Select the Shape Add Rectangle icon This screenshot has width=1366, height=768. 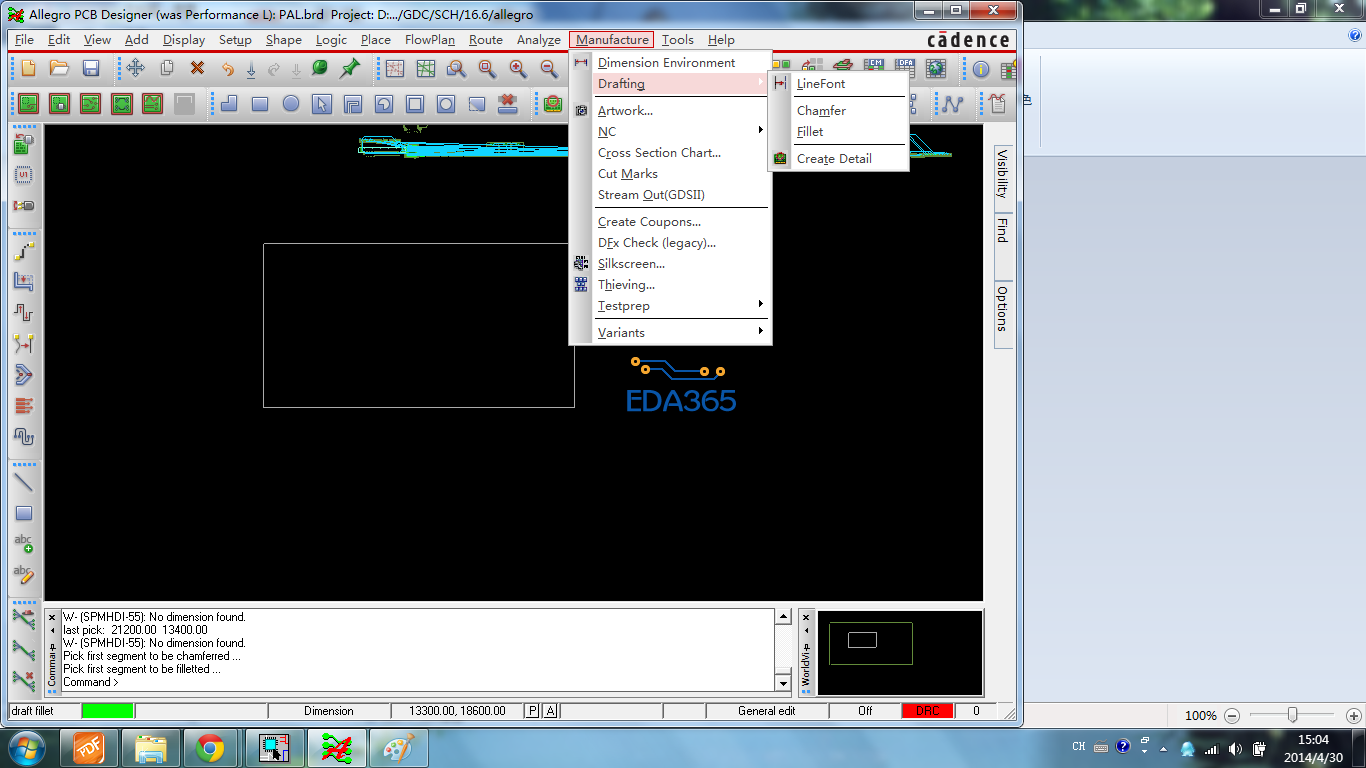click(x=260, y=103)
